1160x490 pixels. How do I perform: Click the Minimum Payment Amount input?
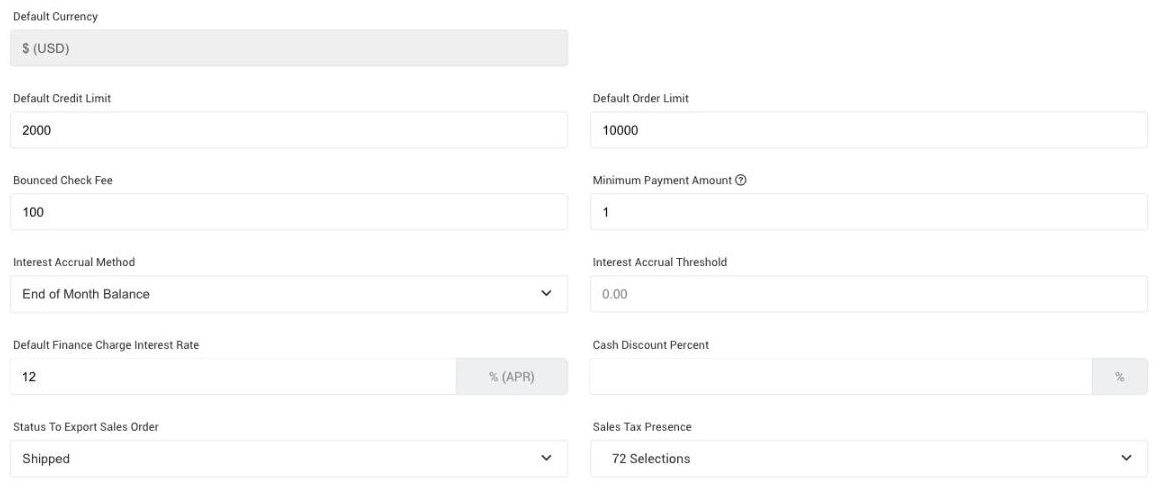(x=869, y=212)
